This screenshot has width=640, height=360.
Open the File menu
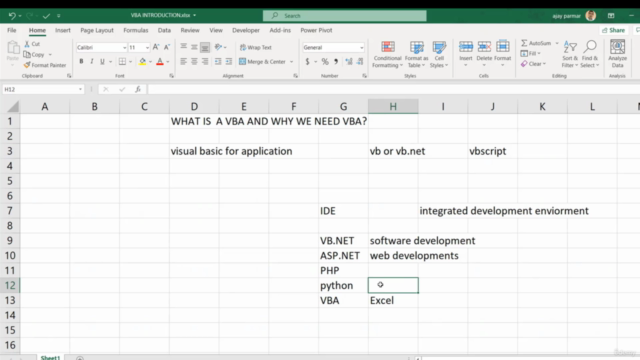pos(12,30)
